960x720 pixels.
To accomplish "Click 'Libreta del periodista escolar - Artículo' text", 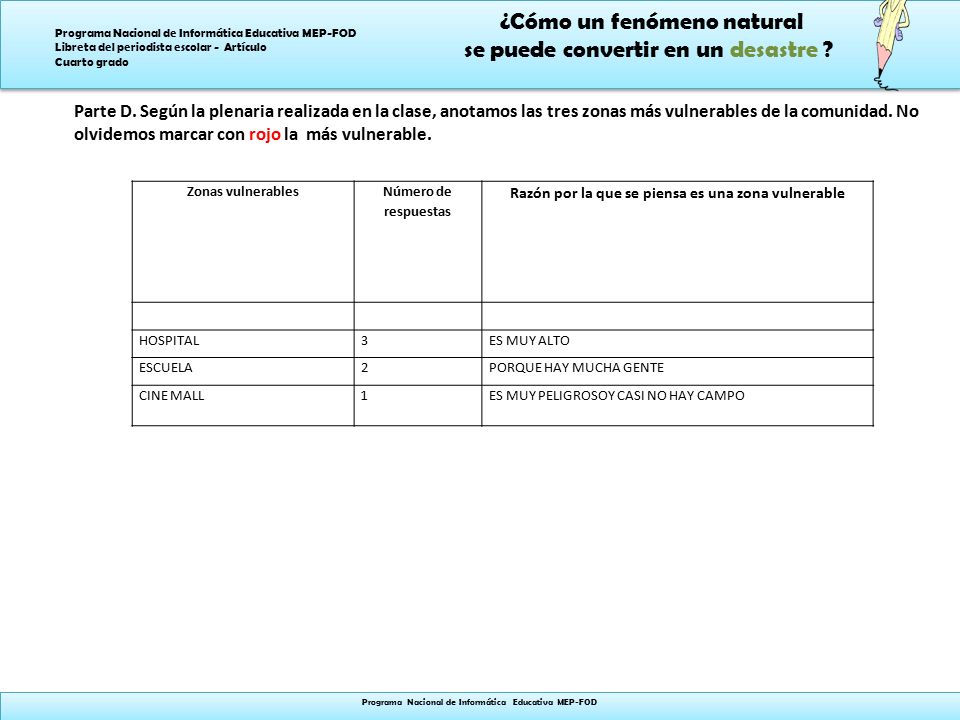I will click(x=160, y=47).
